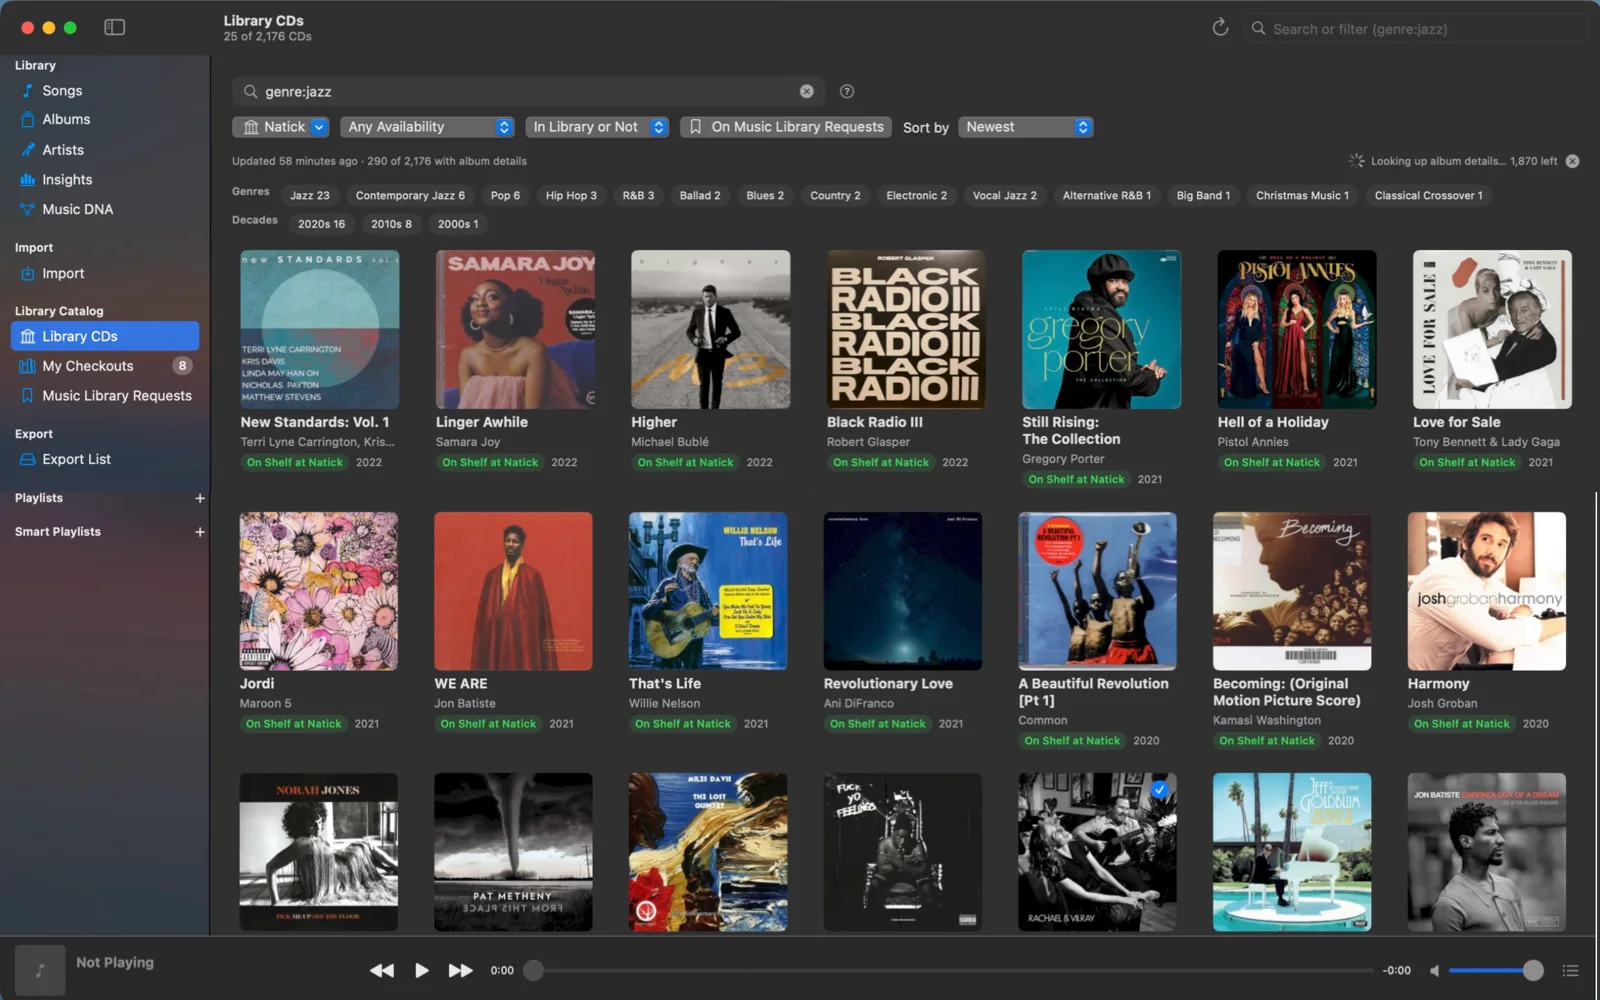The width and height of the screenshot is (1600, 1000).
Task: Open the That's Life album cover
Action: 708,591
